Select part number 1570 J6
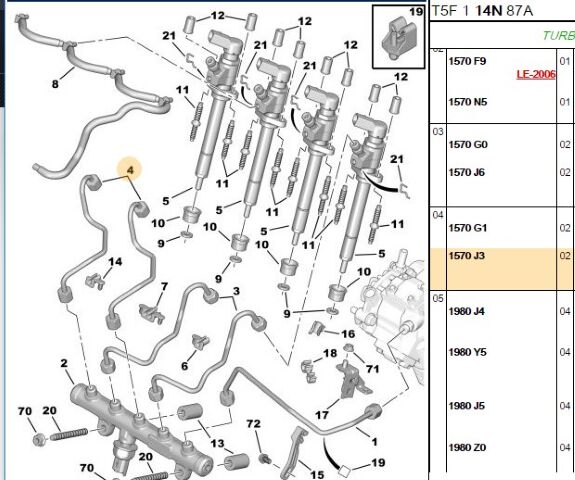This screenshot has width=575, height=480. click(x=466, y=172)
